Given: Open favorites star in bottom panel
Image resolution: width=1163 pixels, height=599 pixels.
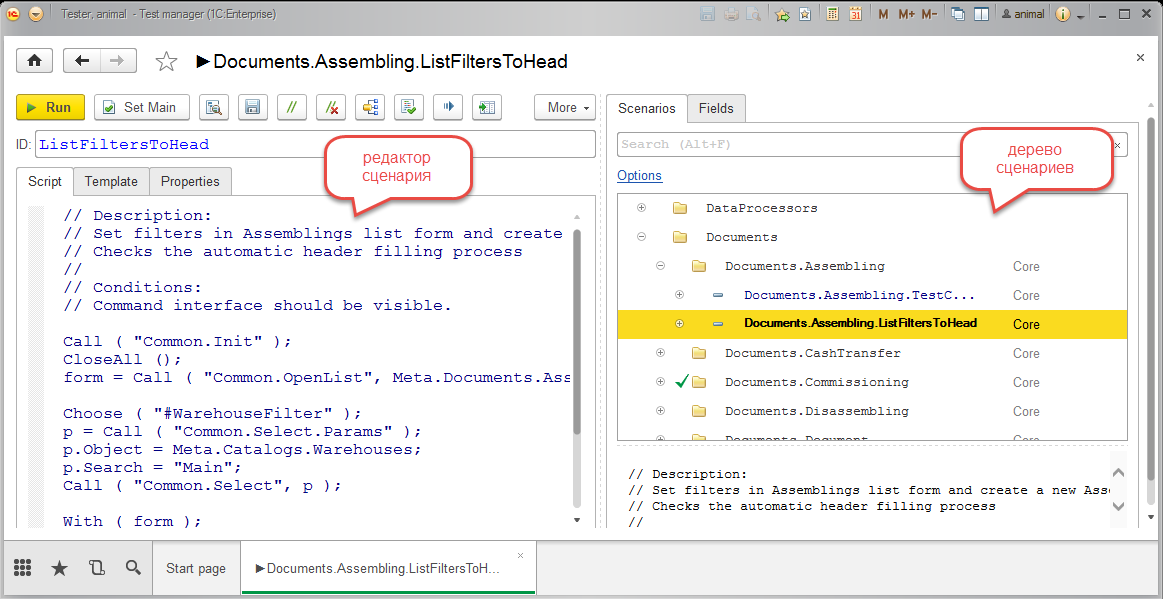Looking at the screenshot, I should tap(59, 569).
